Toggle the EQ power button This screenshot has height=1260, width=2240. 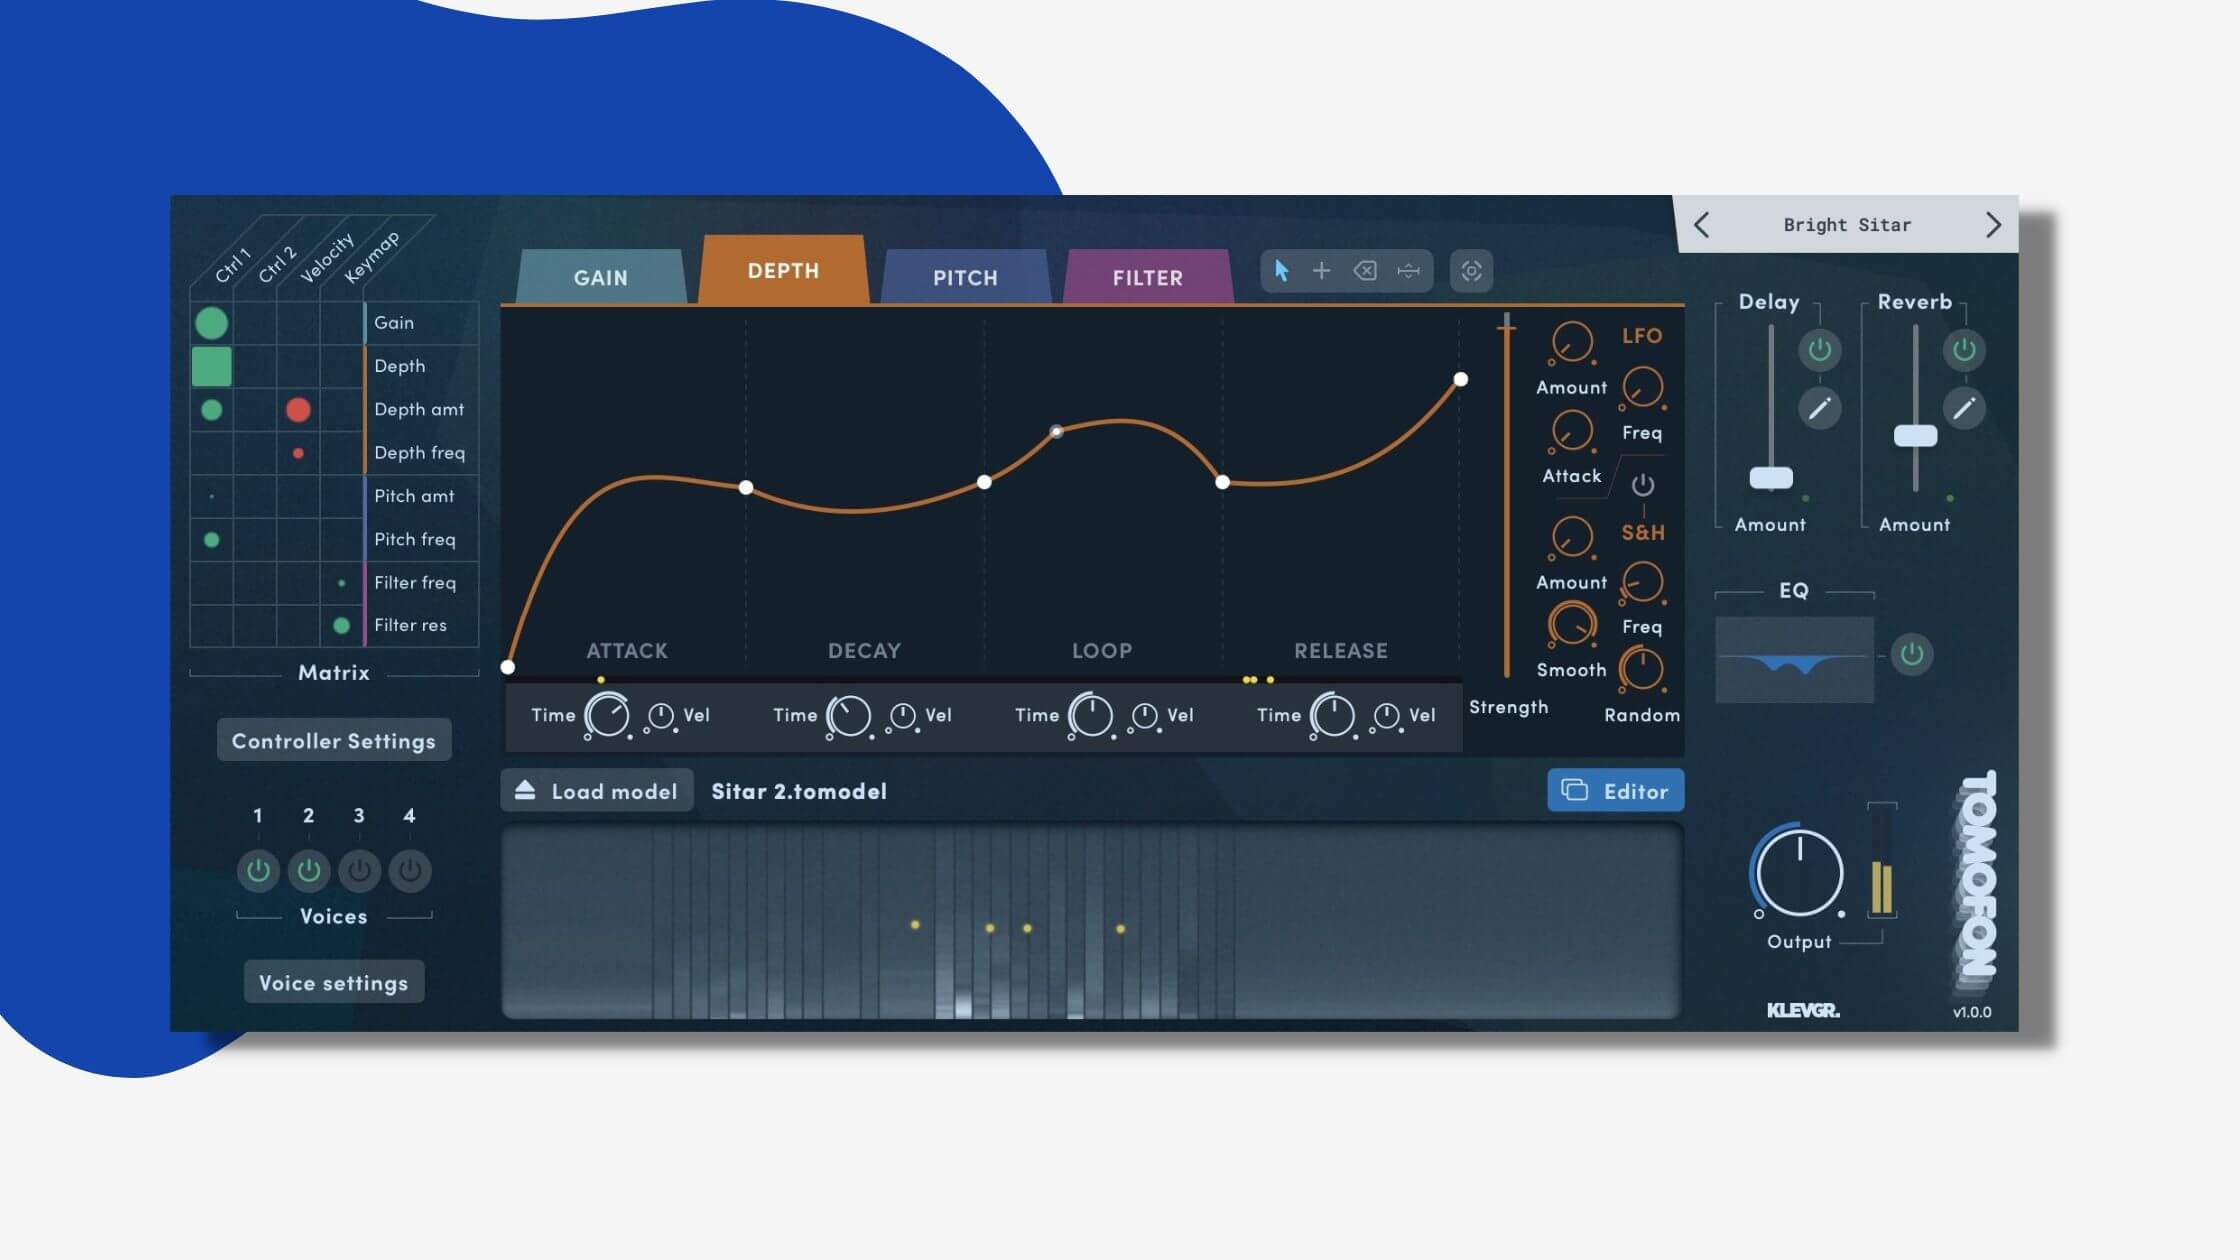pos(1911,655)
